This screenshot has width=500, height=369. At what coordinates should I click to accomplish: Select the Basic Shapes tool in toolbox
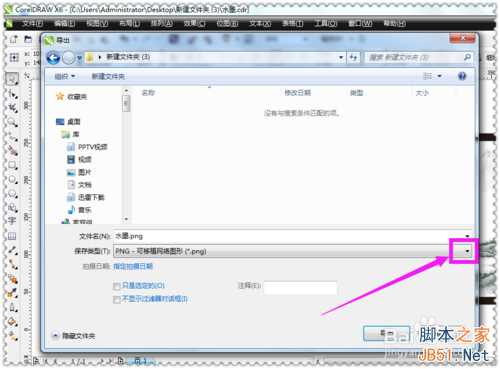pos(12,208)
